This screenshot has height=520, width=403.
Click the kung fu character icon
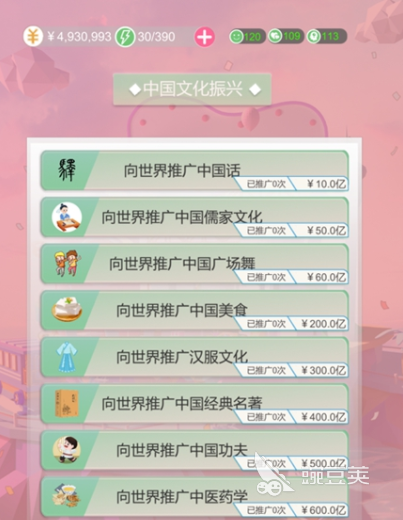(67, 450)
